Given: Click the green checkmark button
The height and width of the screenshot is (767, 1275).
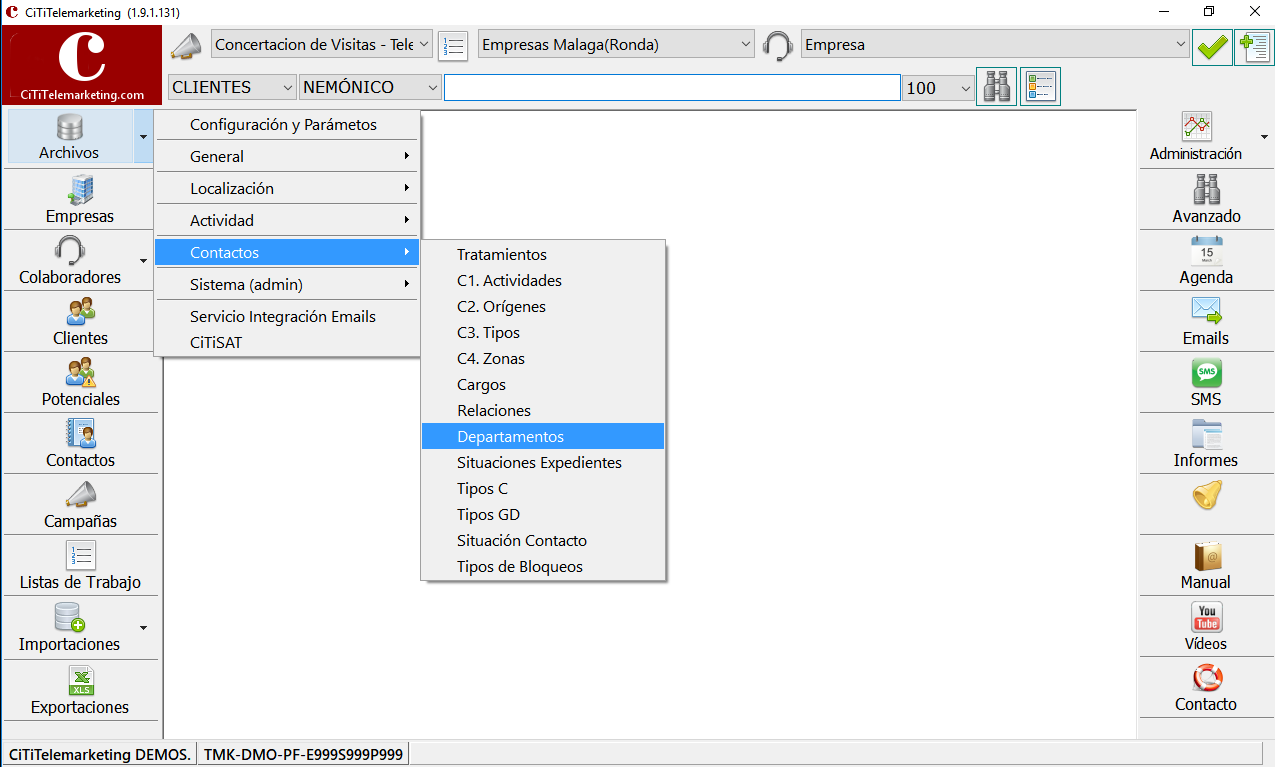Looking at the screenshot, I should click(x=1212, y=46).
